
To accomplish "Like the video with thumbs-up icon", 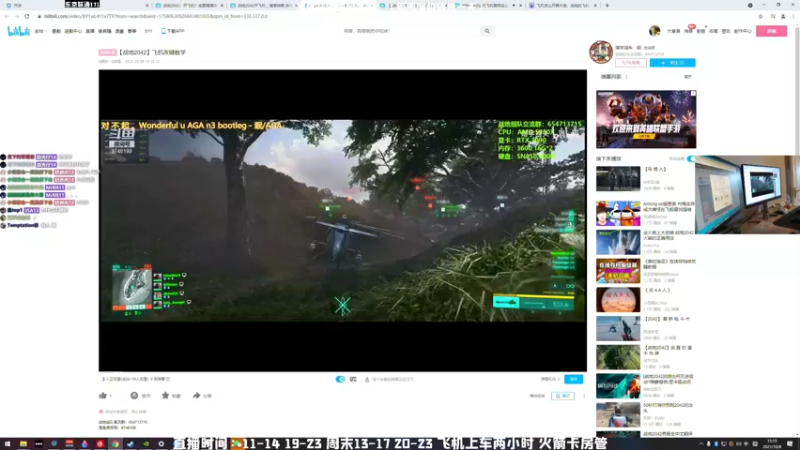I will [x=103, y=395].
